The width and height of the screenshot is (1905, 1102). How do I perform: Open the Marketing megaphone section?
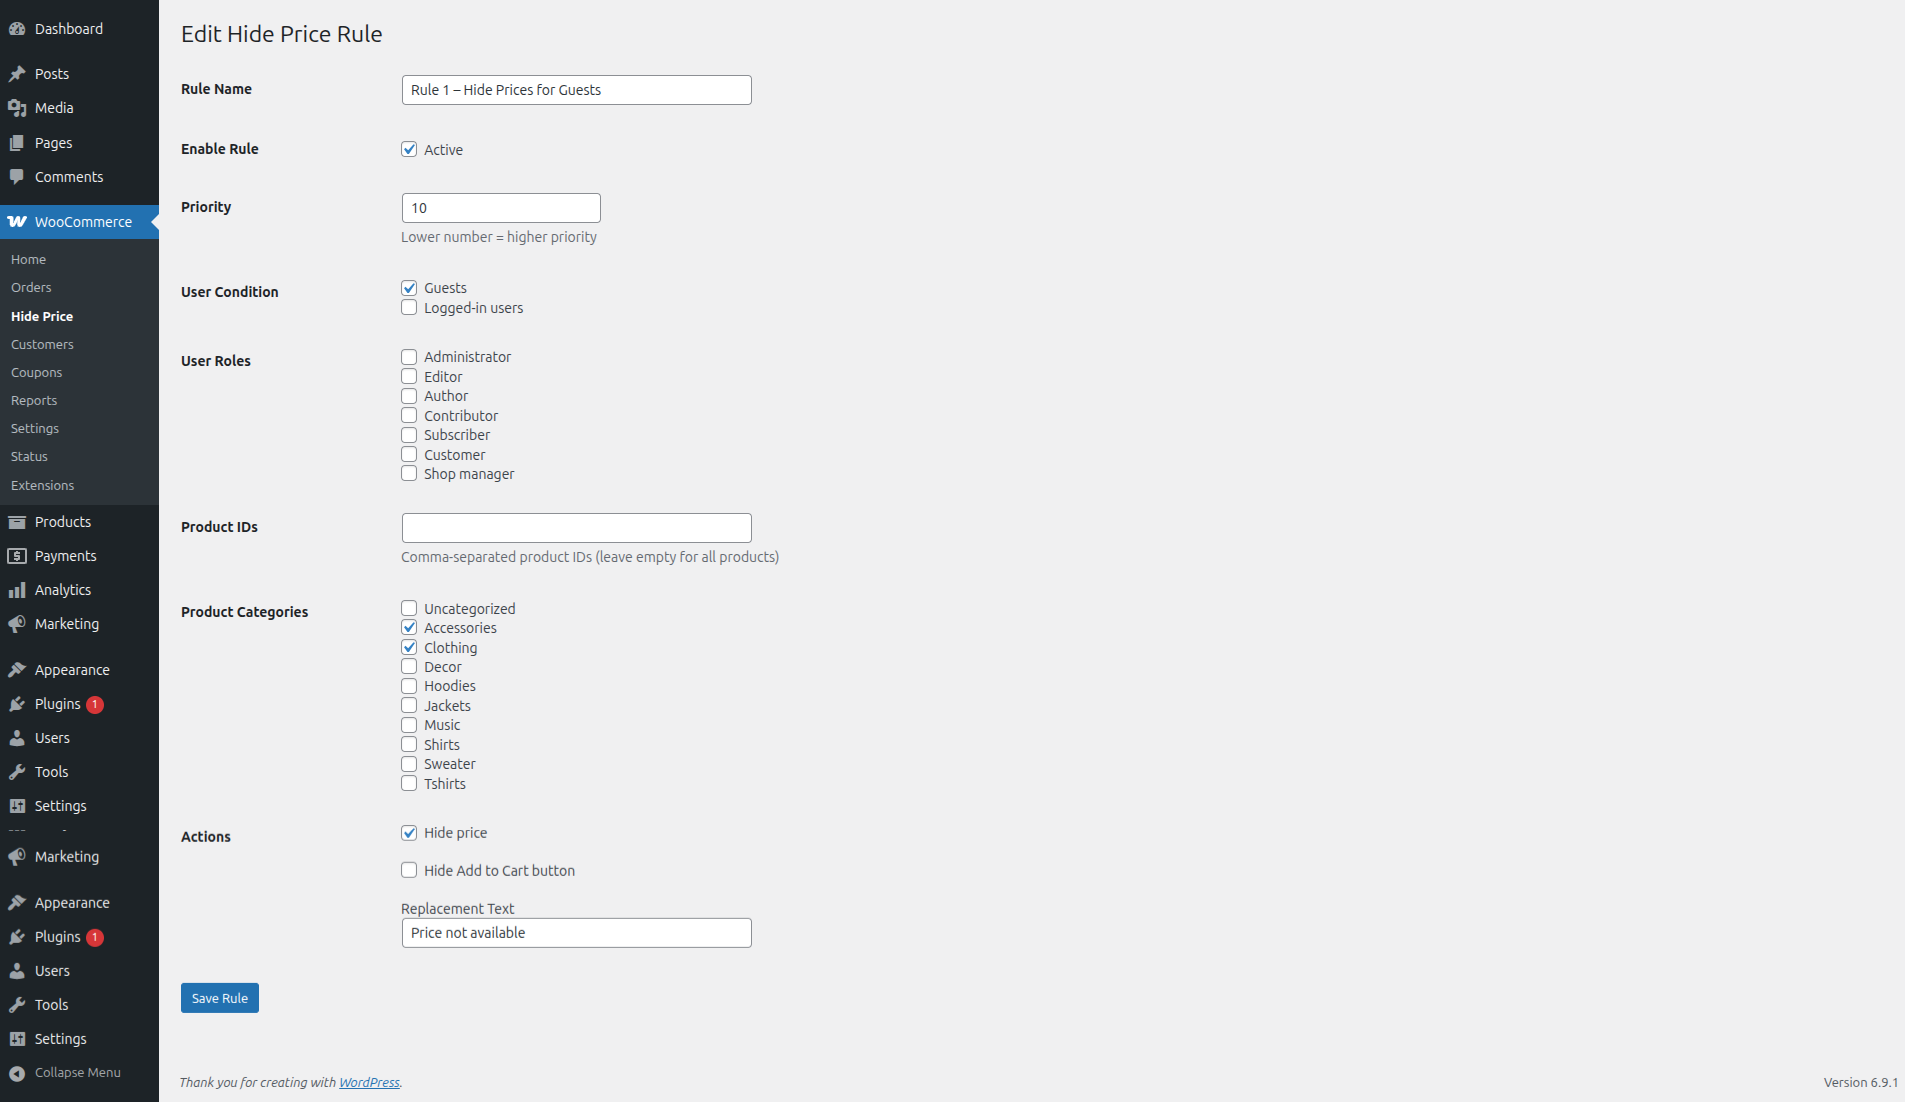(66, 623)
